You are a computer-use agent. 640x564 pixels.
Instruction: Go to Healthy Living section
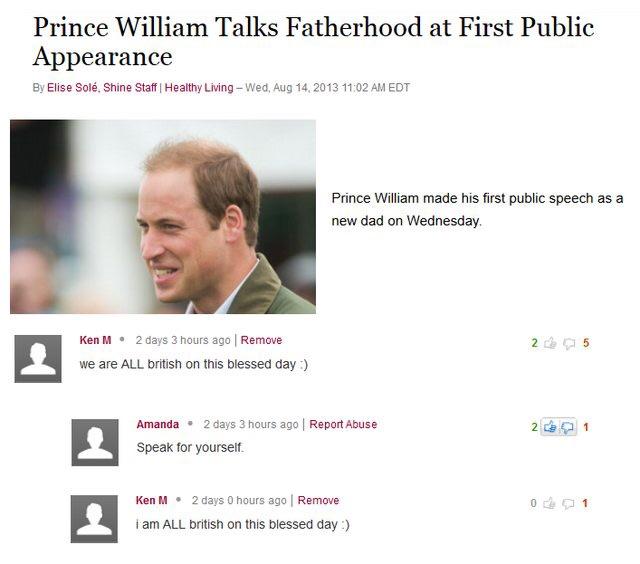[x=199, y=88]
